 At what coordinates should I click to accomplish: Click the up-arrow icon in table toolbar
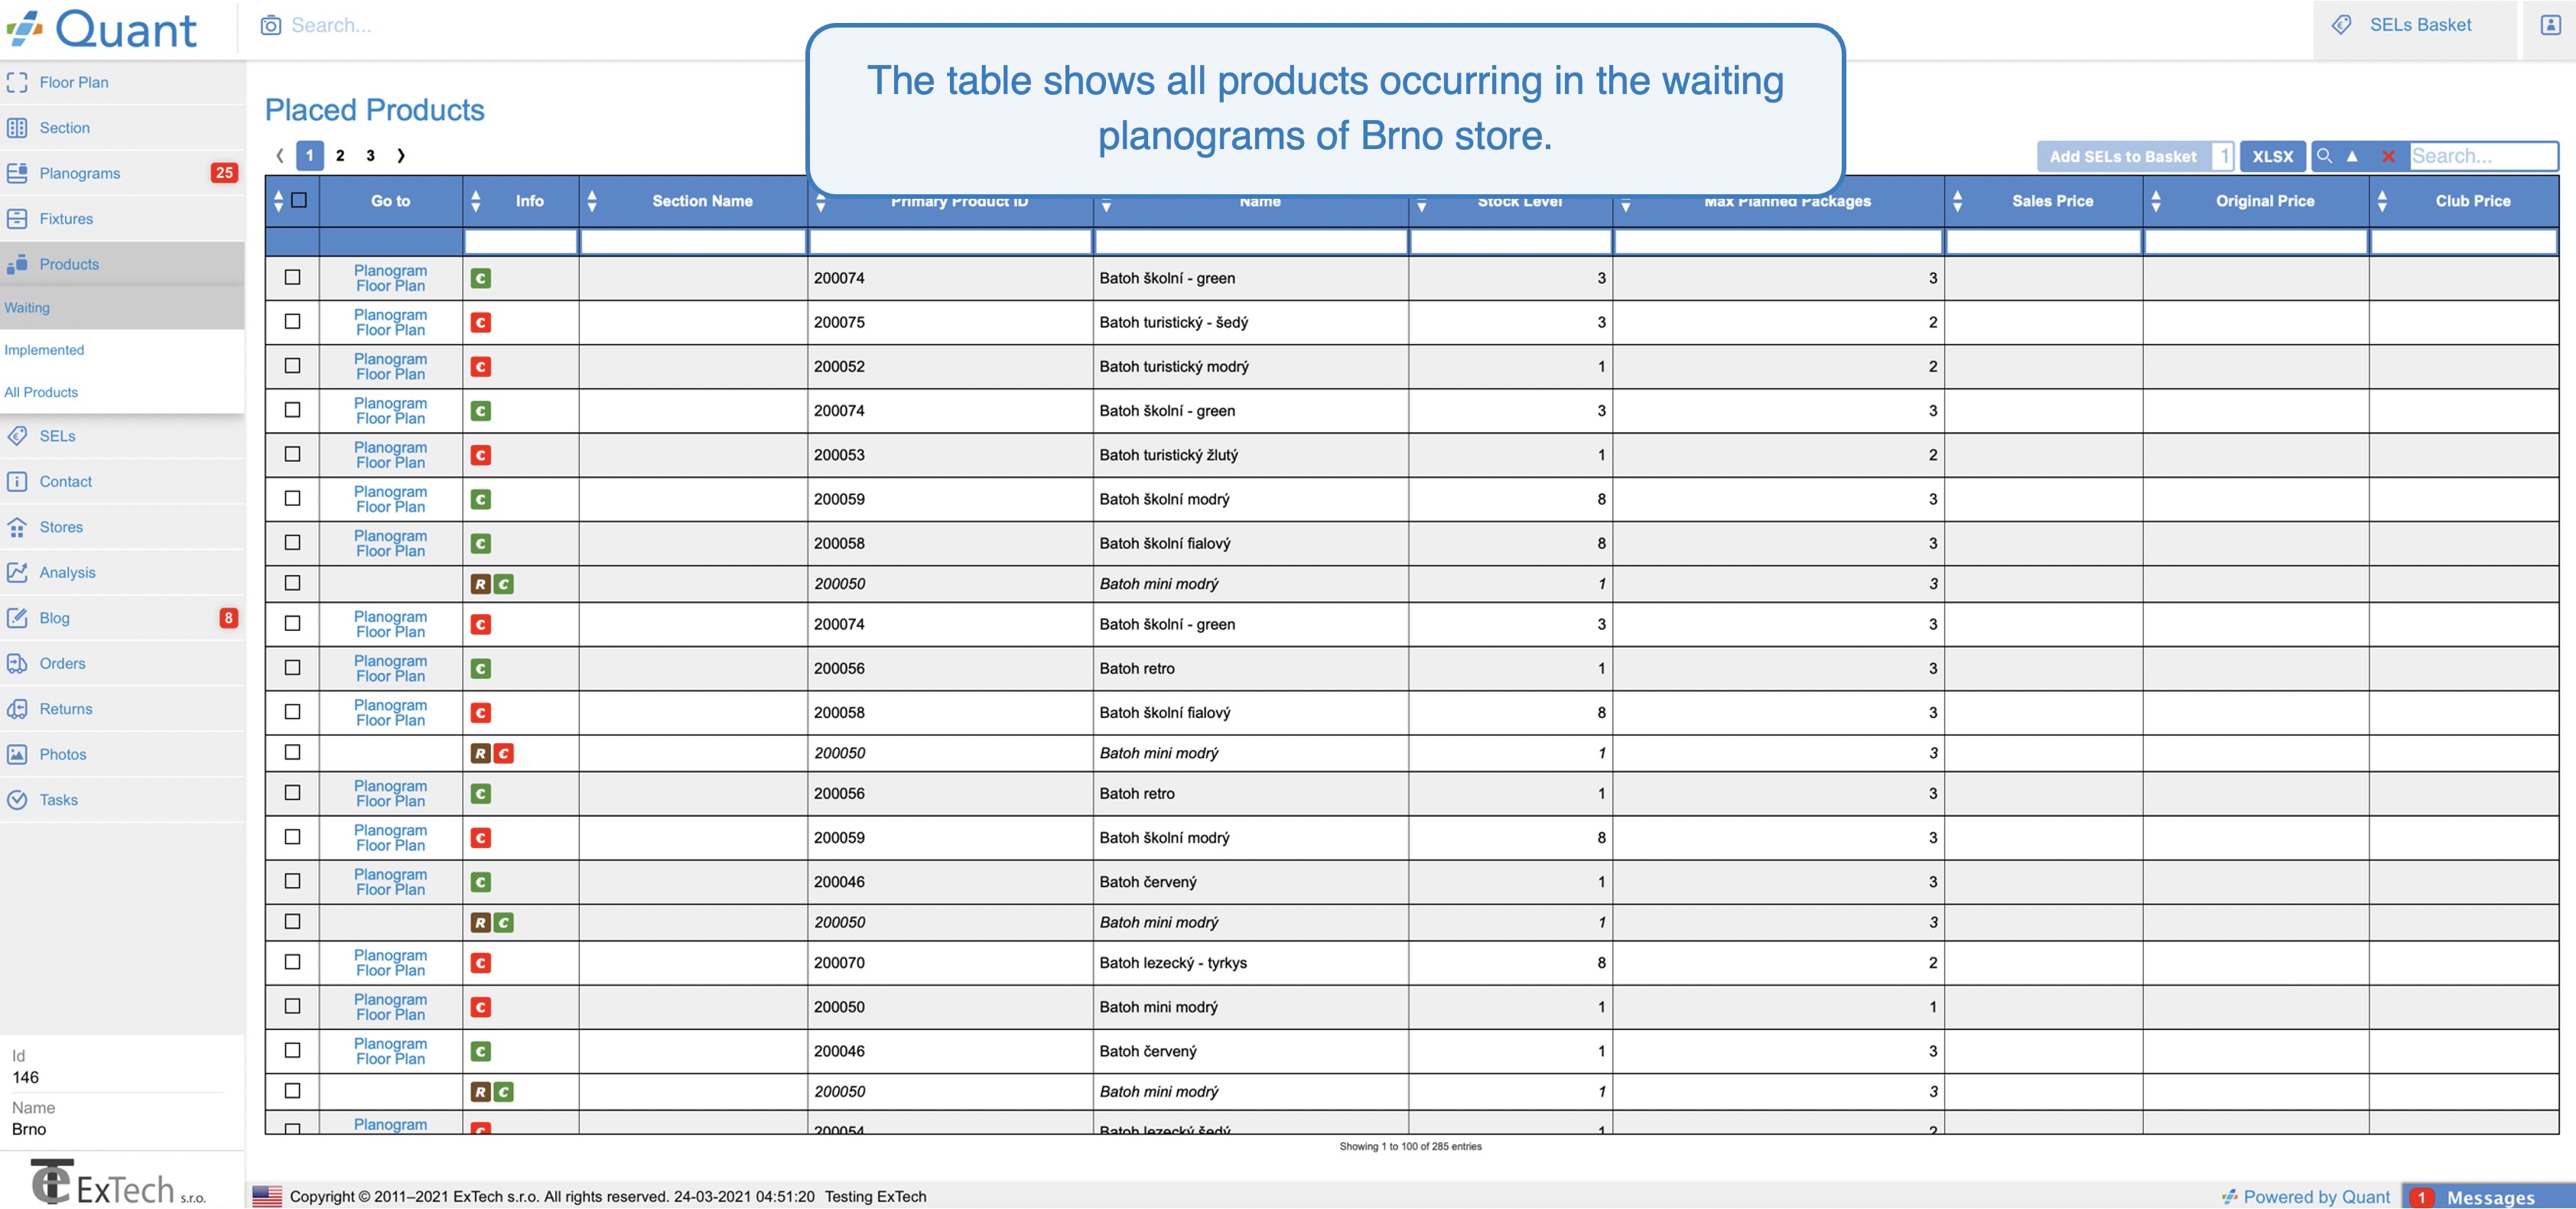click(2352, 156)
